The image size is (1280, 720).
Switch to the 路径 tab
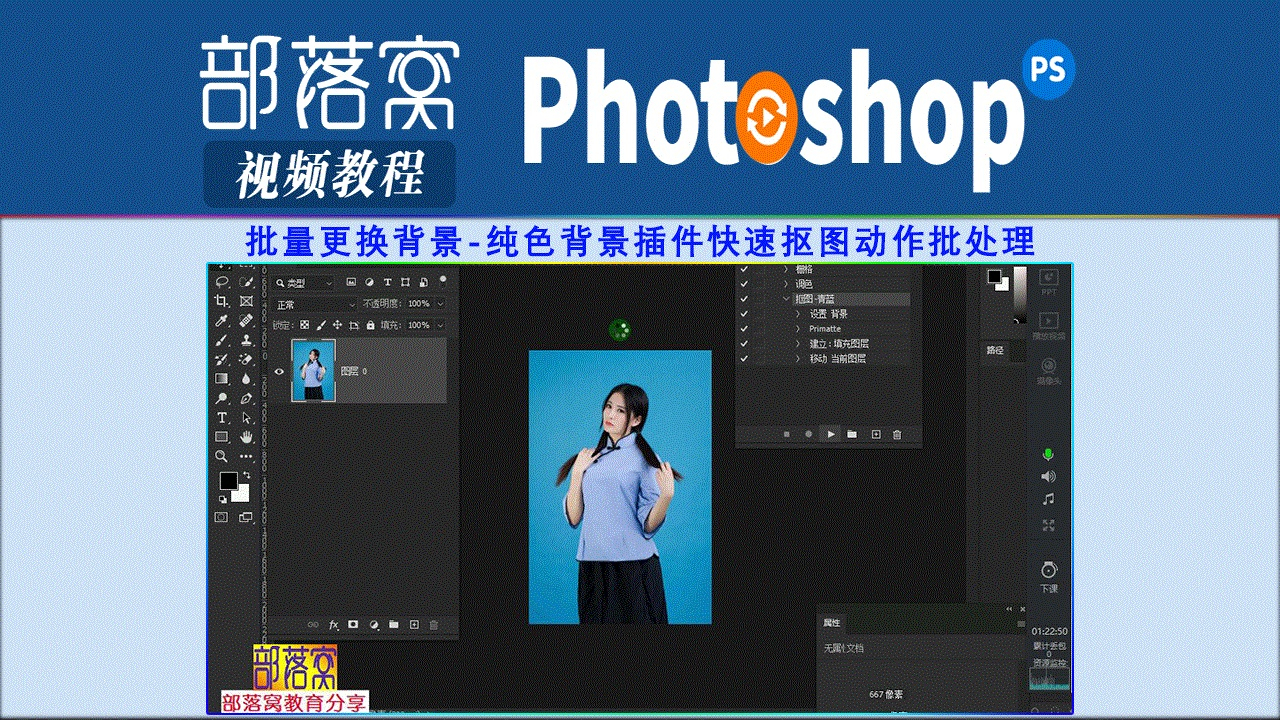(995, 351)
